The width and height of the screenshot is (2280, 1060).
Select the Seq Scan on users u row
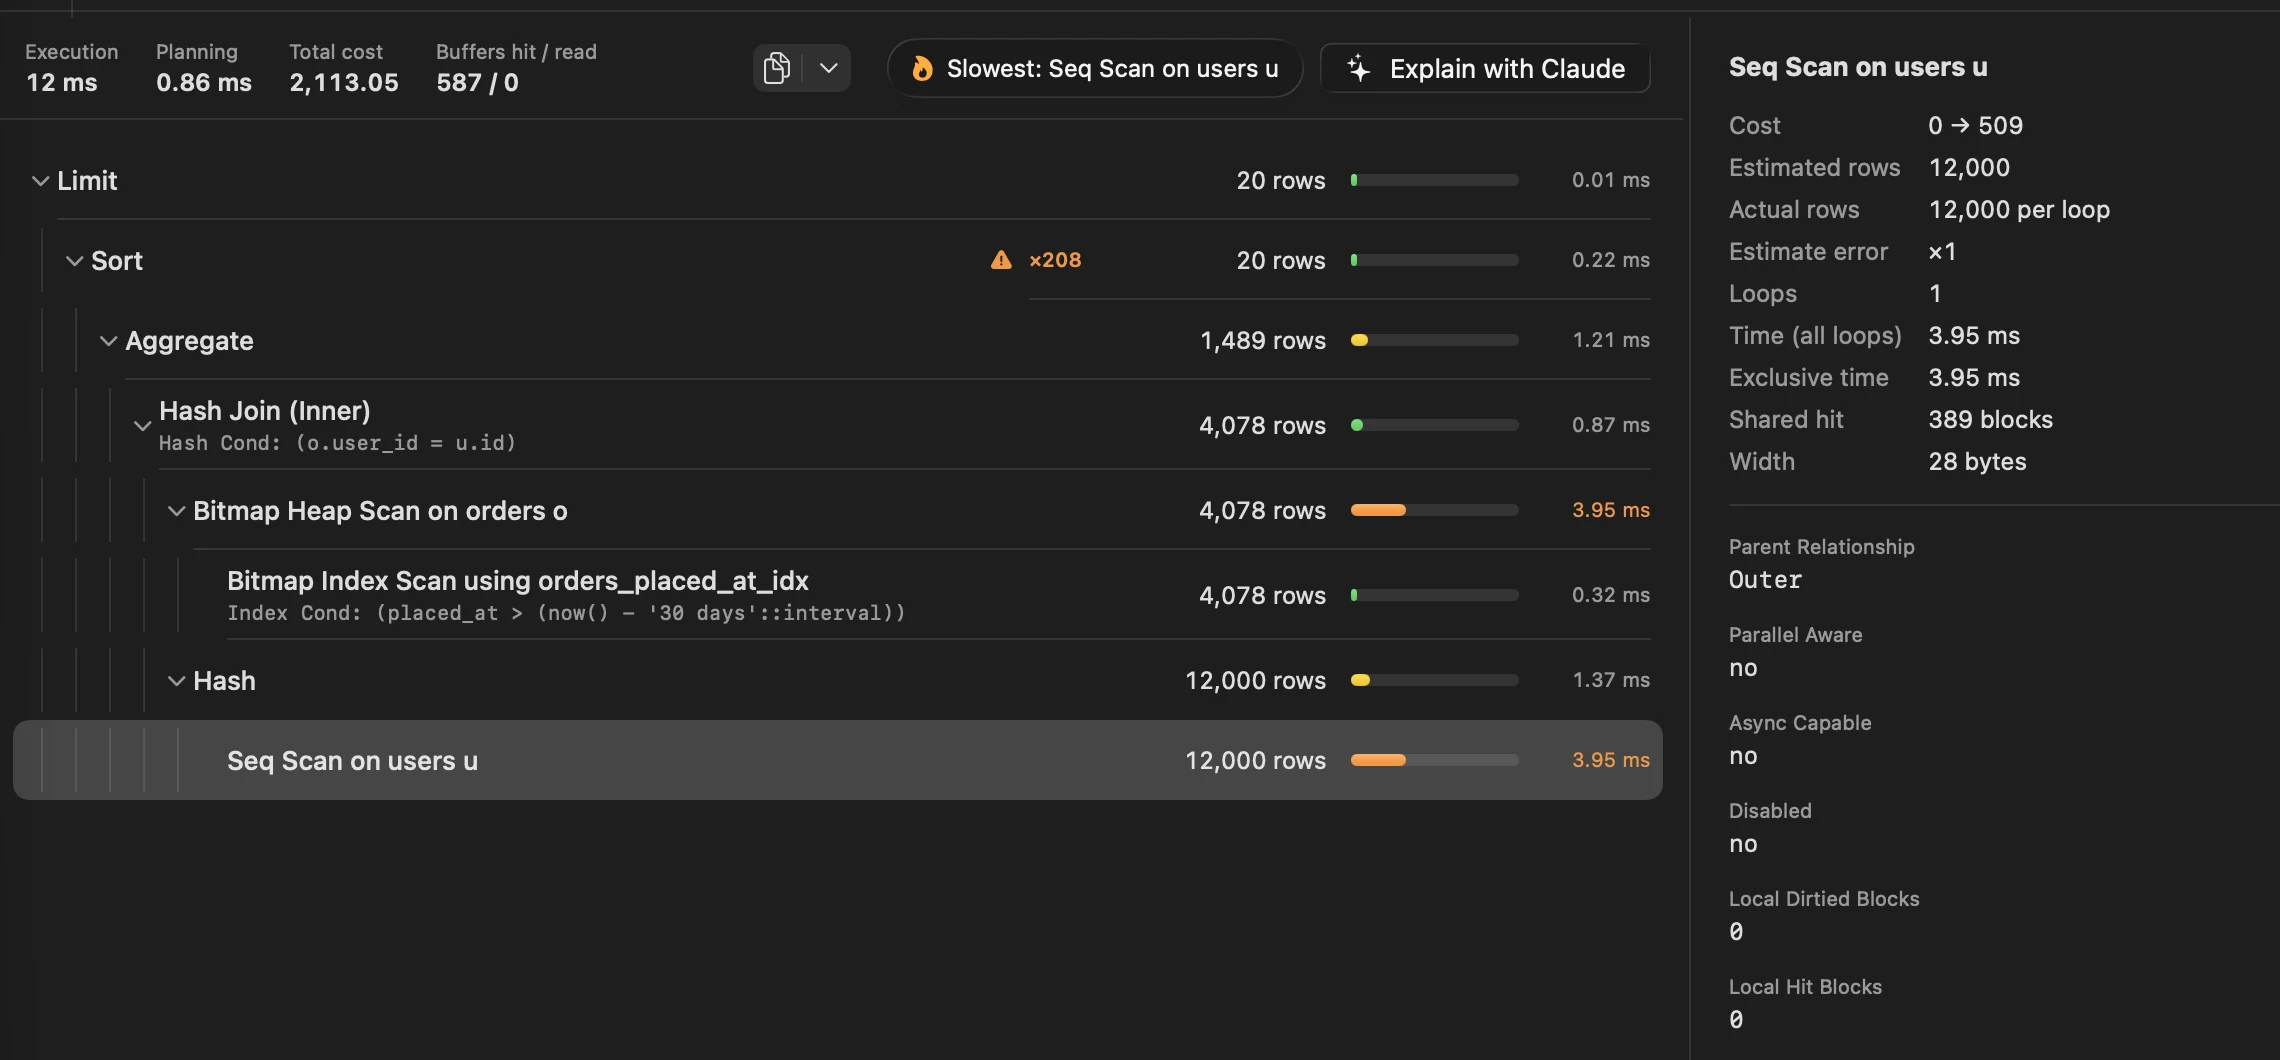[838, 760]
